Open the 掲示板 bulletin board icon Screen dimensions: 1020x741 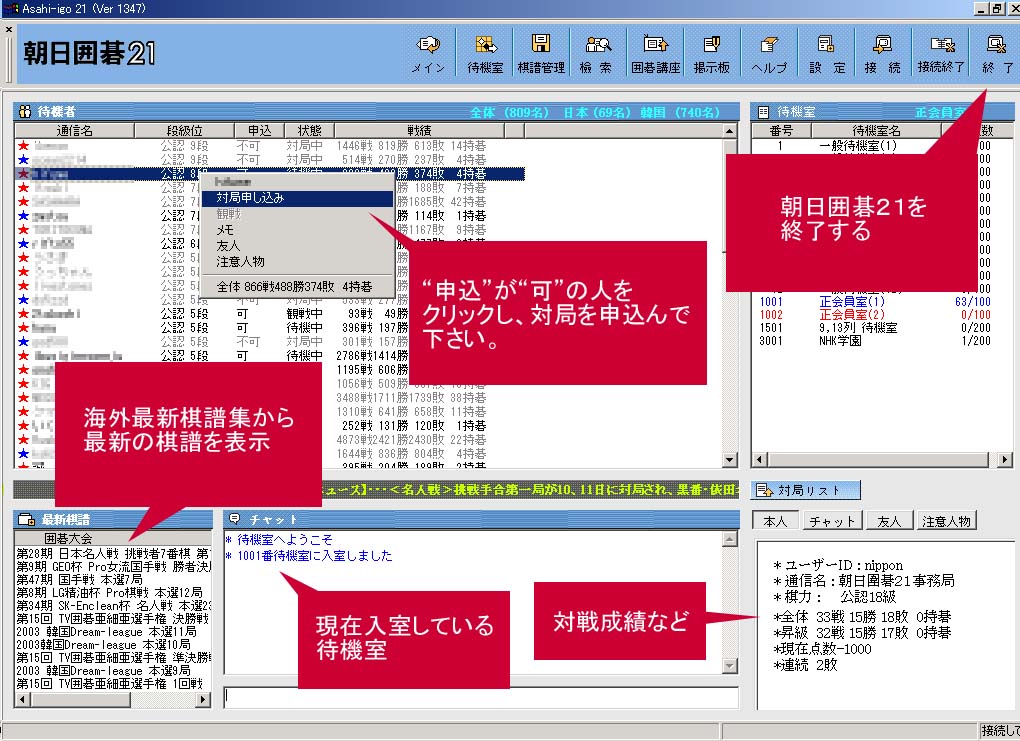[x=712, y=53]
